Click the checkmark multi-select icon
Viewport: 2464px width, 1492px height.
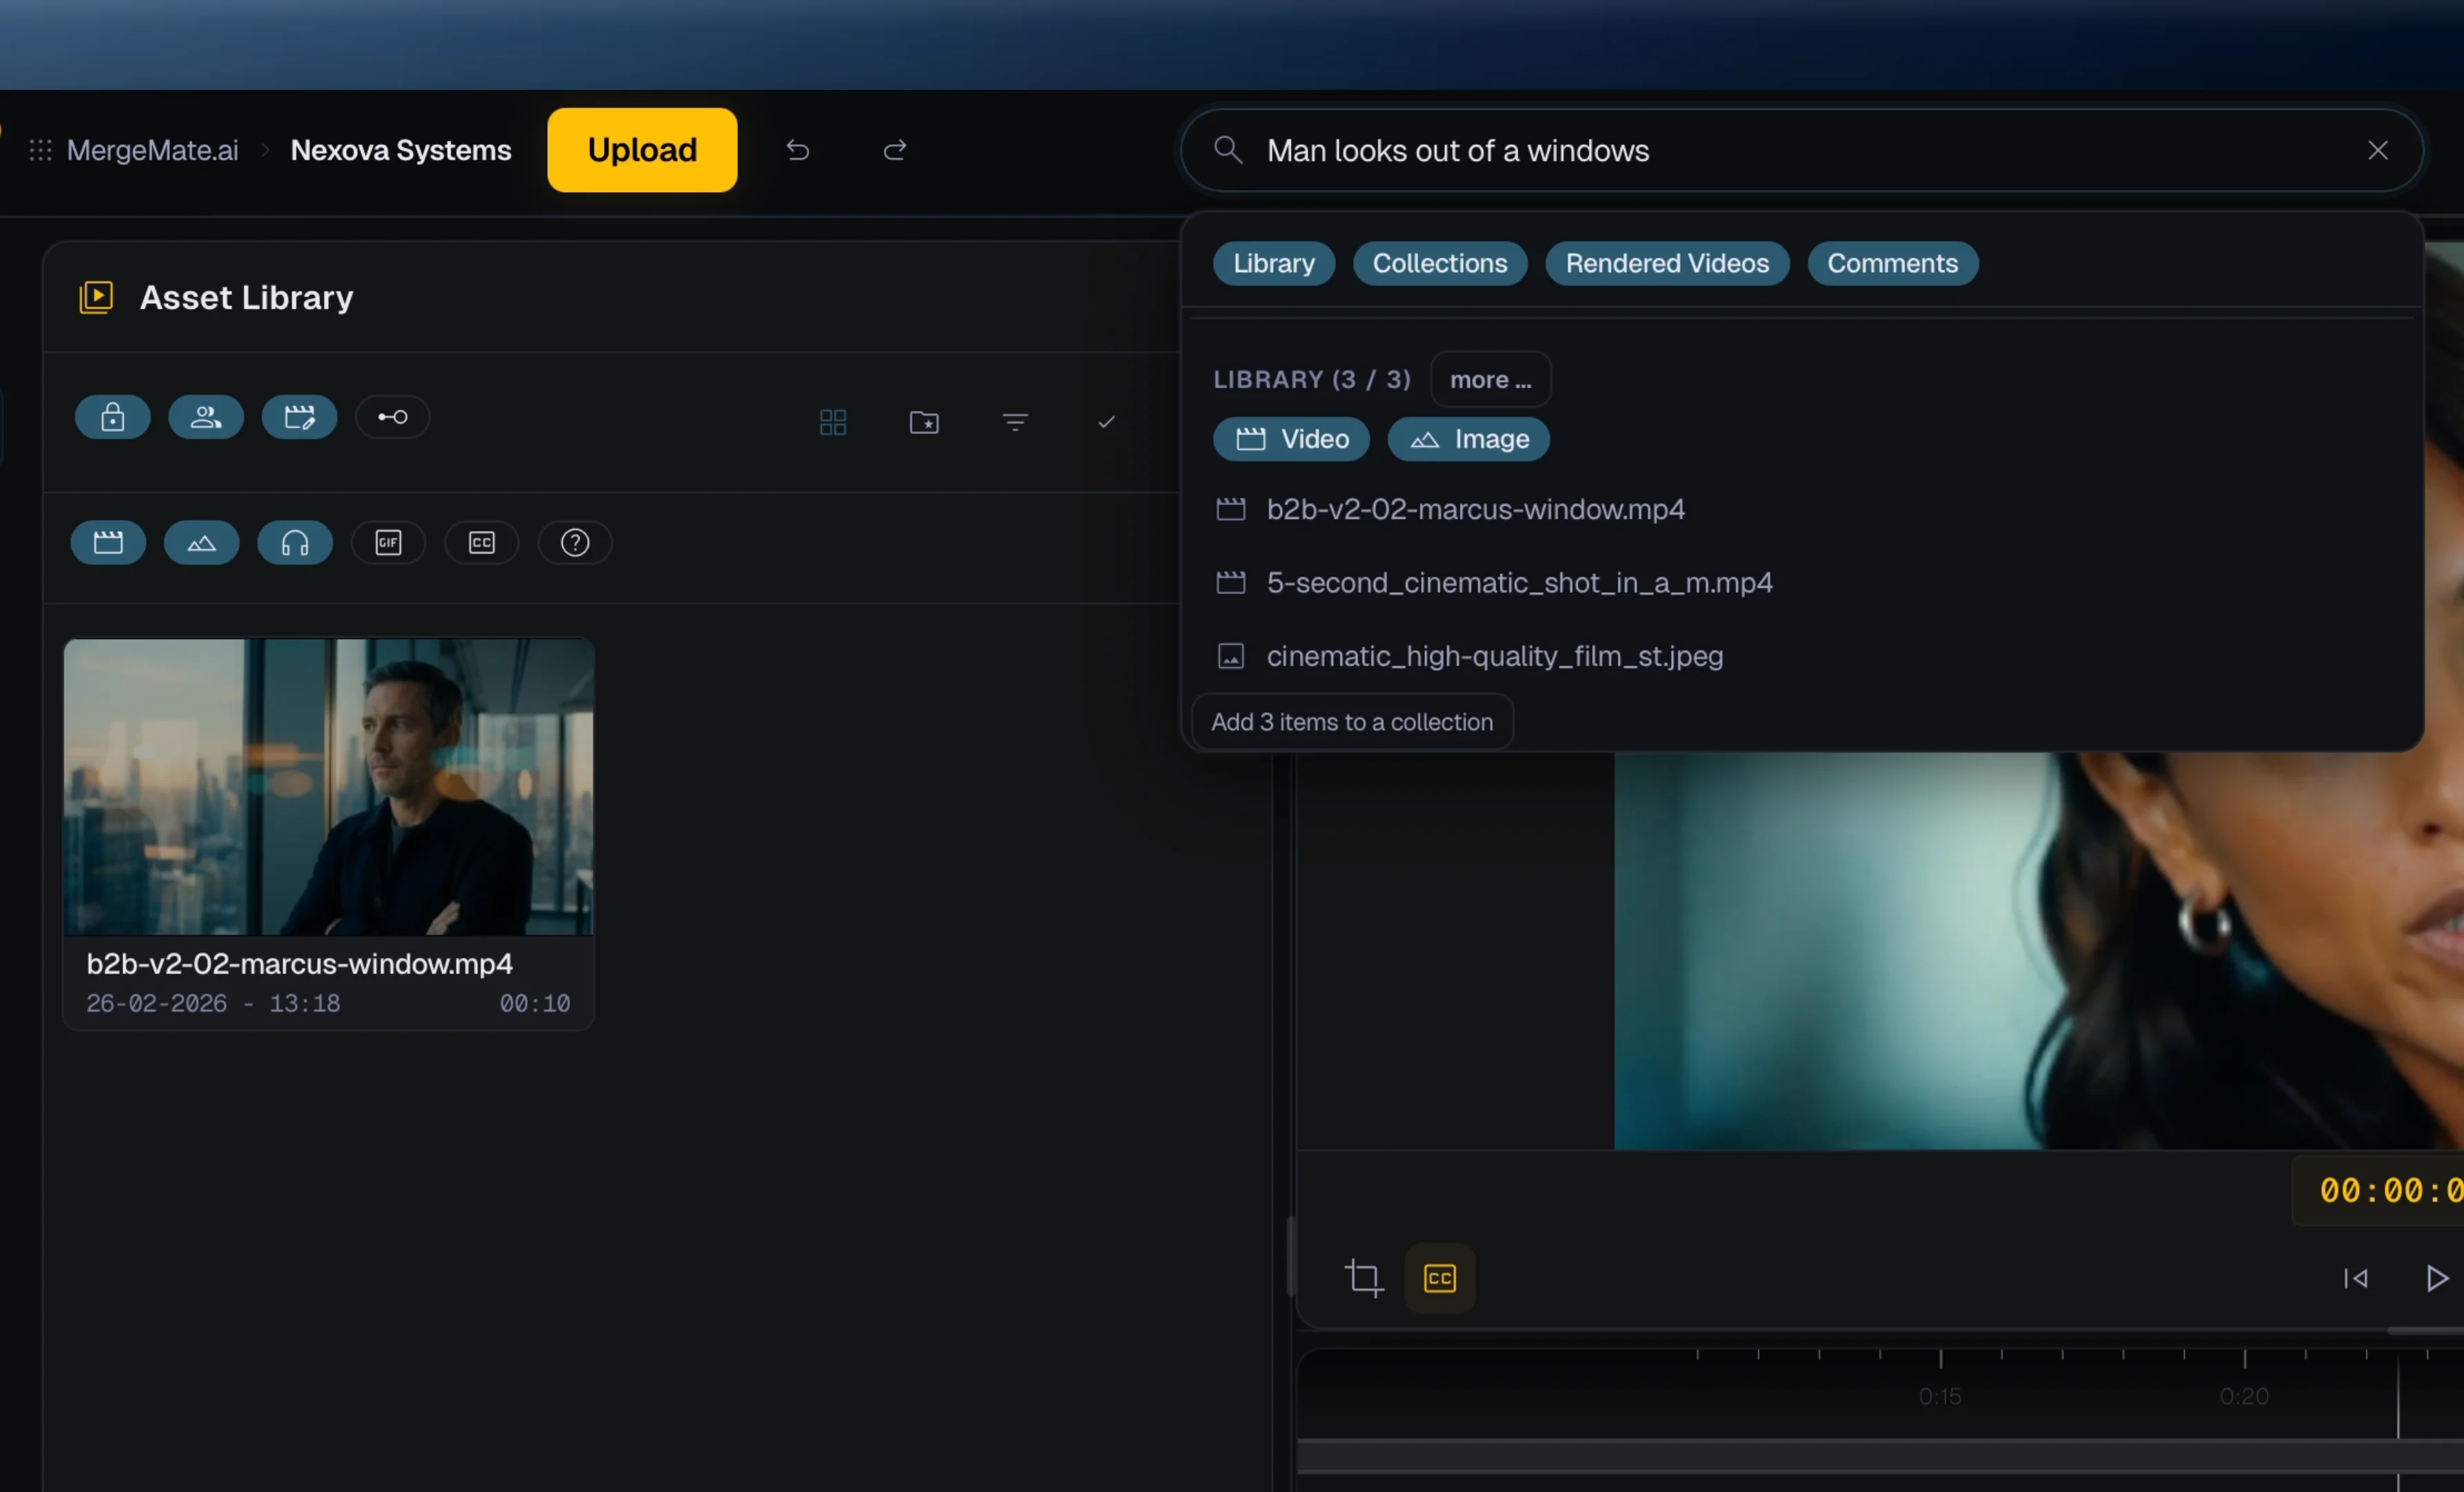tap(1105, 422)
